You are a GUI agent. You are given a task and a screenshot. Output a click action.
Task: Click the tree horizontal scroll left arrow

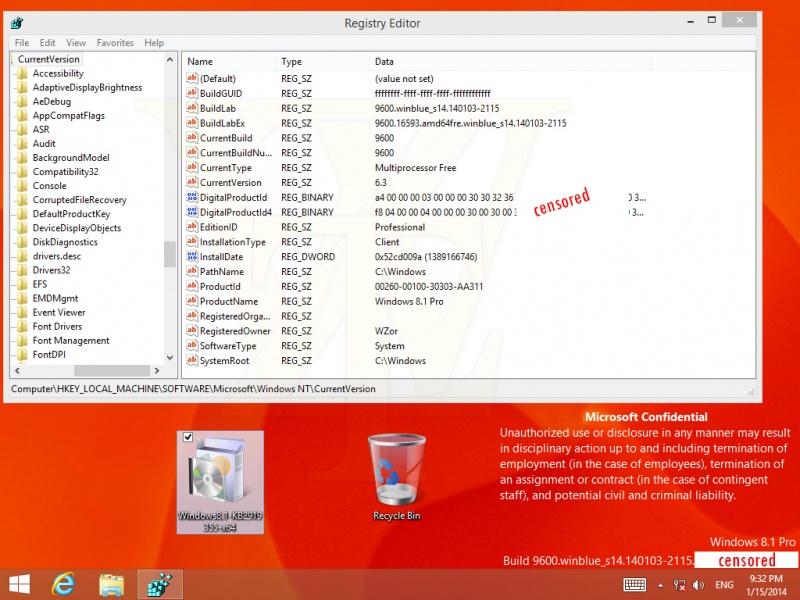point(17,371)
